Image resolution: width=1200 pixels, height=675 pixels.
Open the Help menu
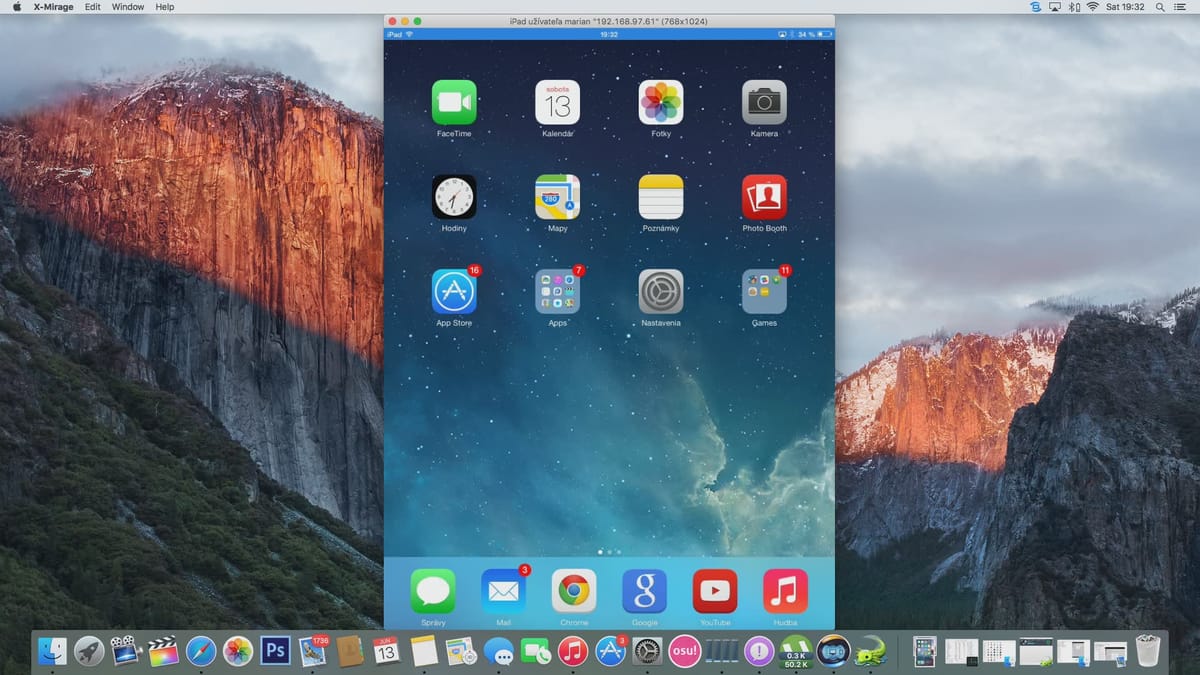pyautogui.click(x=165, y=7)
